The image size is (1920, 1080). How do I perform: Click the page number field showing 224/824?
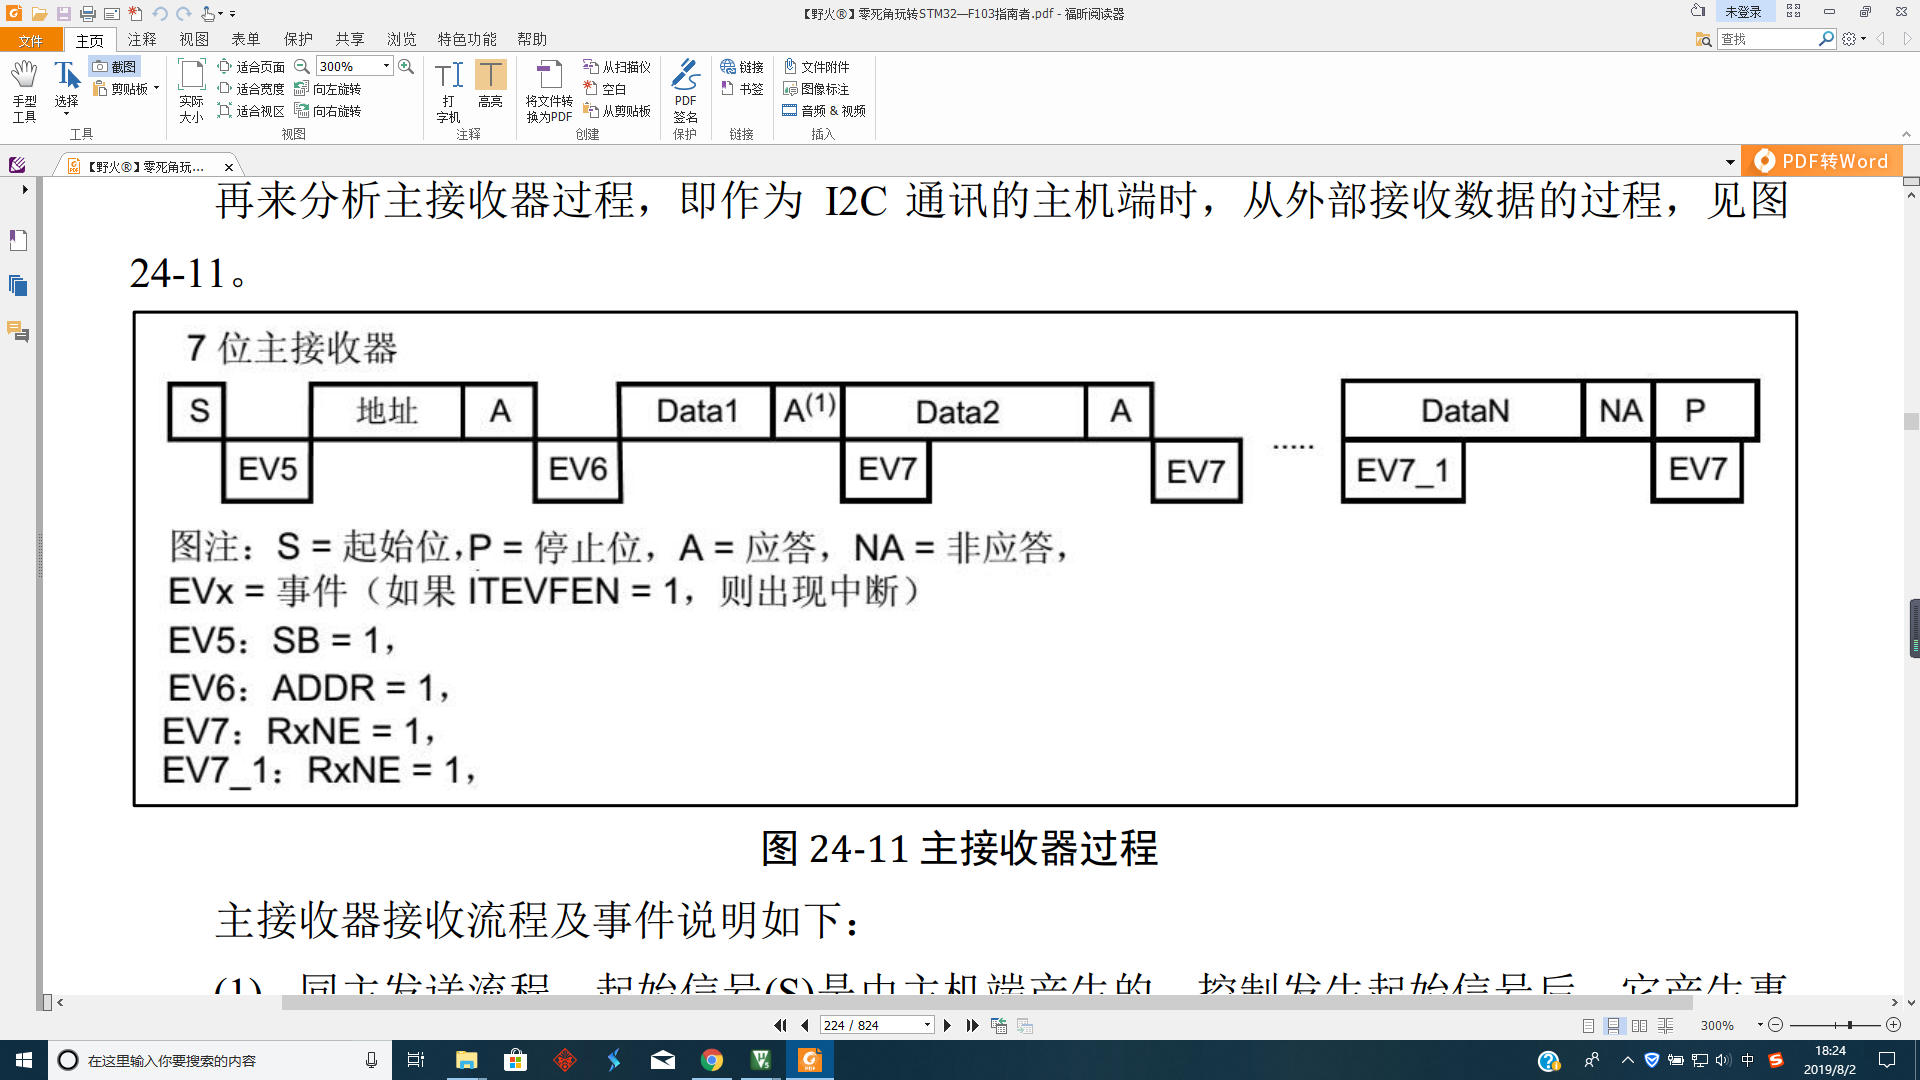tap(872, 1024)
